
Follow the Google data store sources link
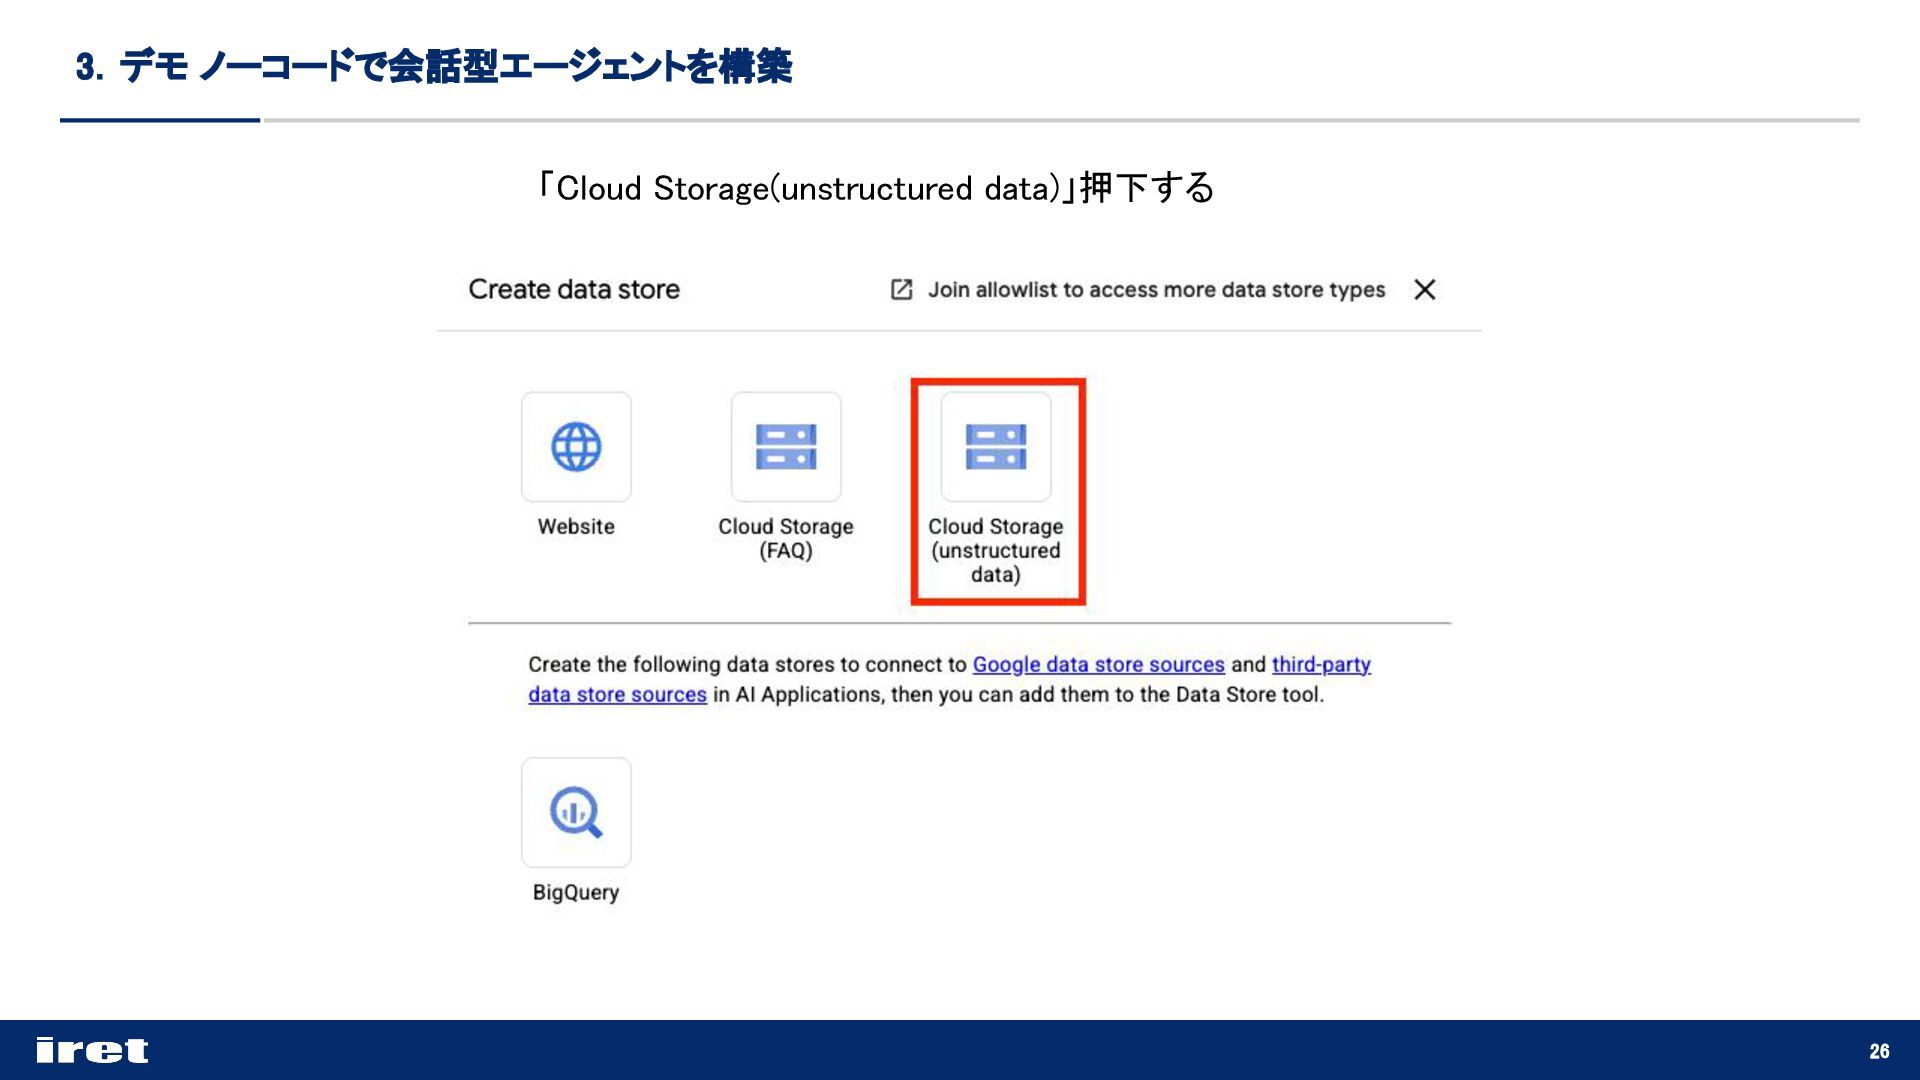[1098, 665]
